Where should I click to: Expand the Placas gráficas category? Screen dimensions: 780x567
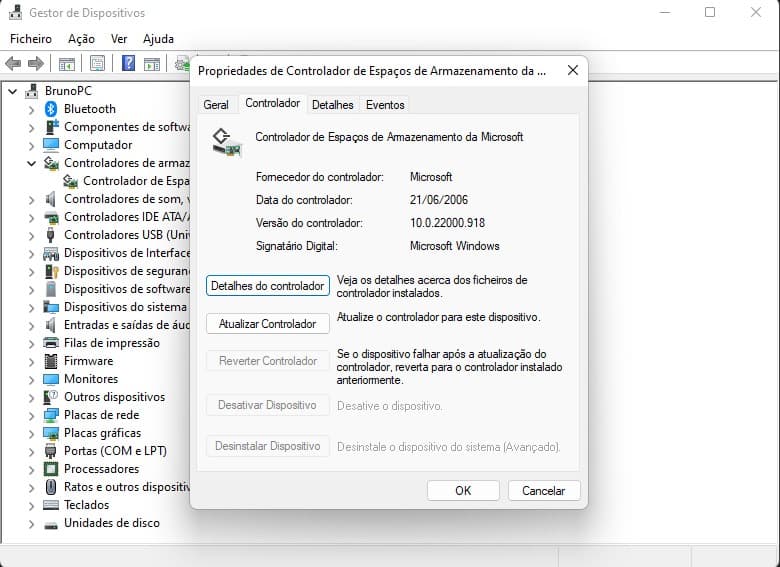pyautogui.click(x=31, y=434)
